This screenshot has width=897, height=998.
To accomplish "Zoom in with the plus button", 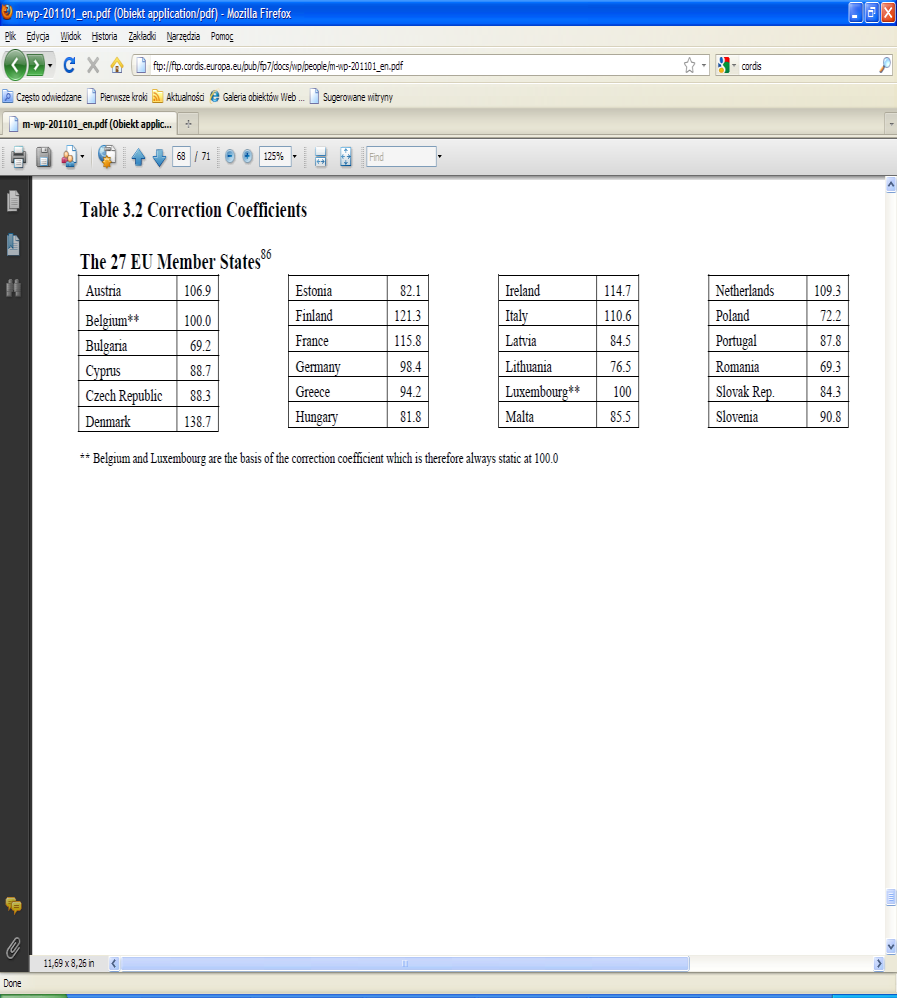I will click(248, 157).
